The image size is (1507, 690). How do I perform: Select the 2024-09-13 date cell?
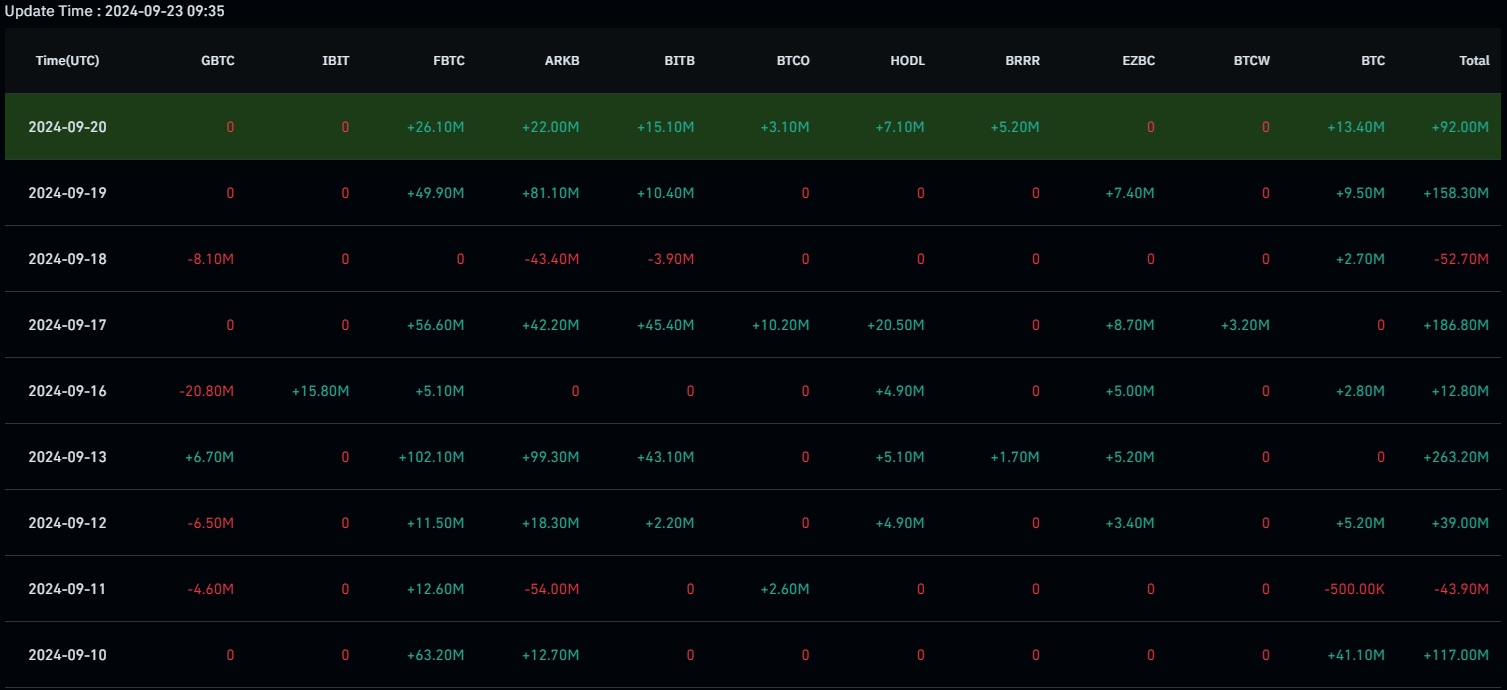(x=67, y=457)
